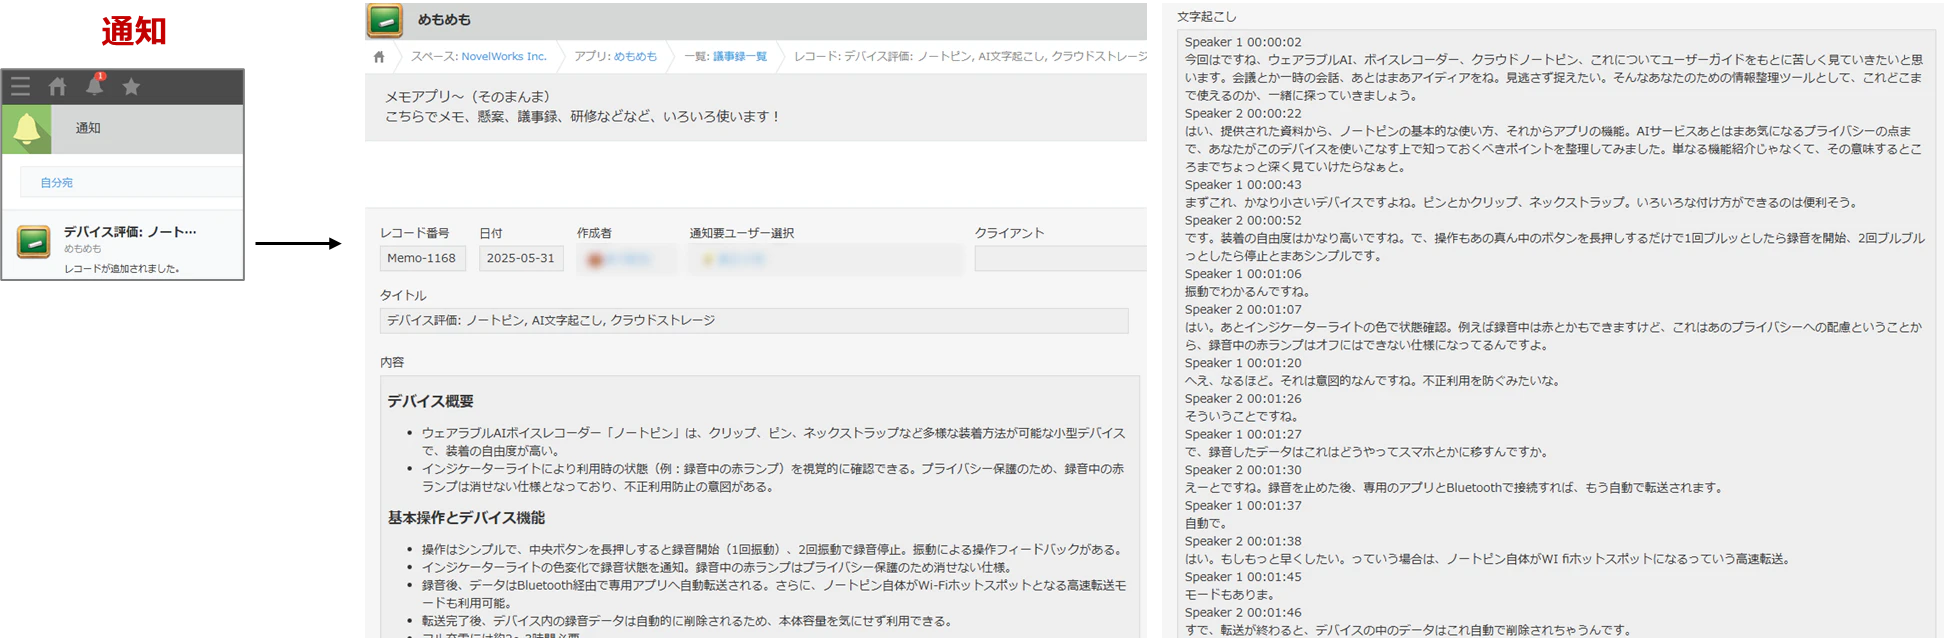Click the Speaker 2 00:01:30 line
This screenshot has height=638, width=1944.
[1243, 470]
